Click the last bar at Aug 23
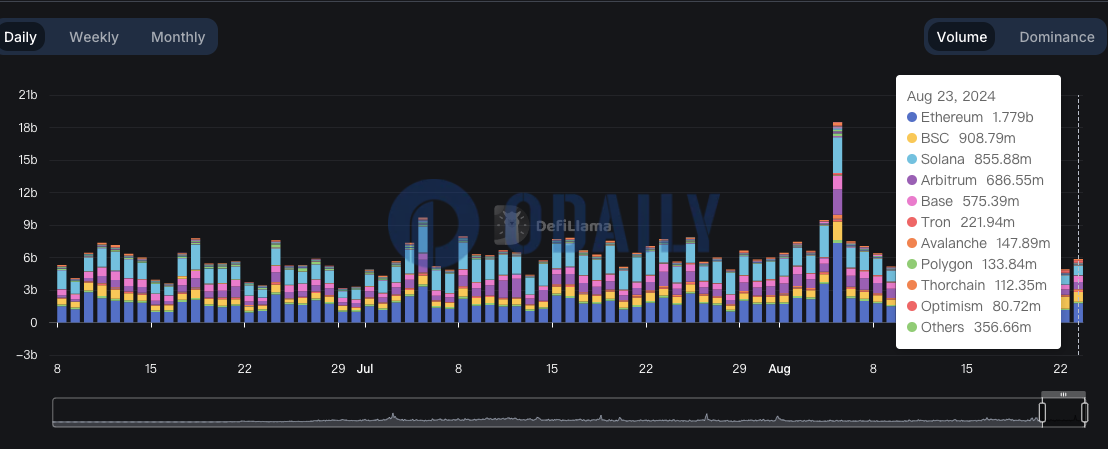Screen dimensions: 1108x449 point(1078,291)
